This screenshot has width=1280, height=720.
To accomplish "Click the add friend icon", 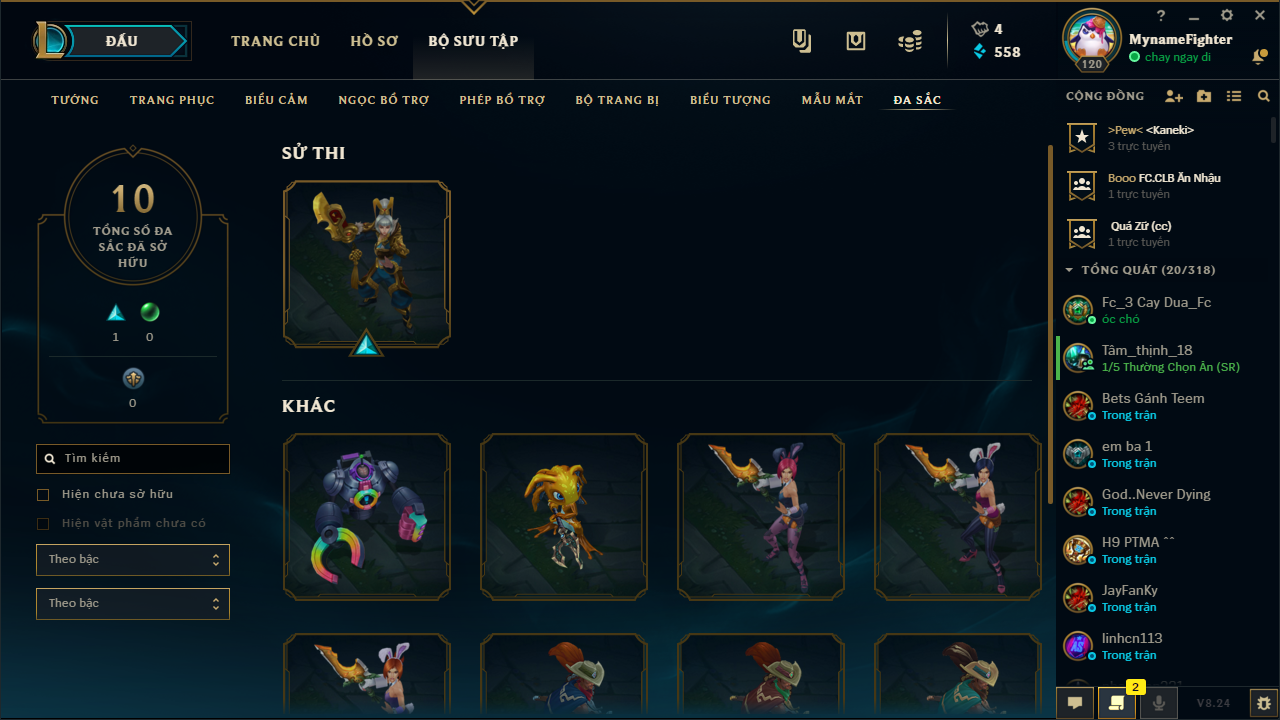I will tap(1174, 97).
